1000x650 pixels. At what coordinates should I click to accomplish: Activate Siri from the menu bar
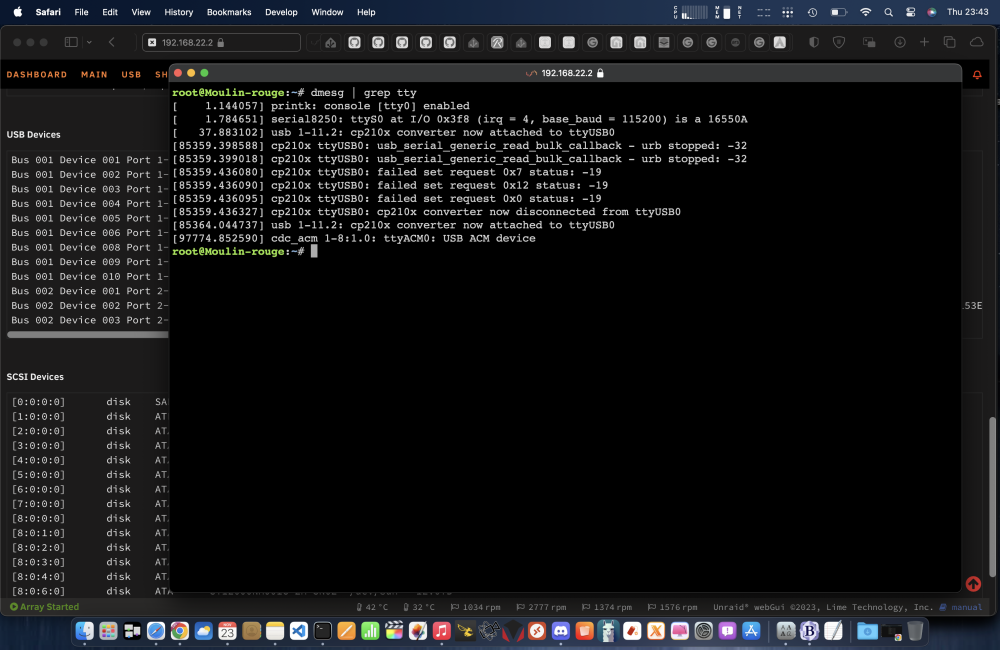[932, 12]
